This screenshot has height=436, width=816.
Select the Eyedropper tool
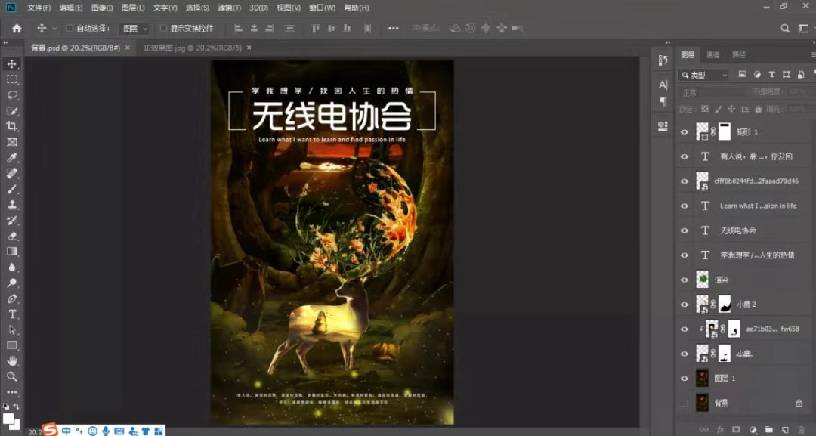point(12,158)
